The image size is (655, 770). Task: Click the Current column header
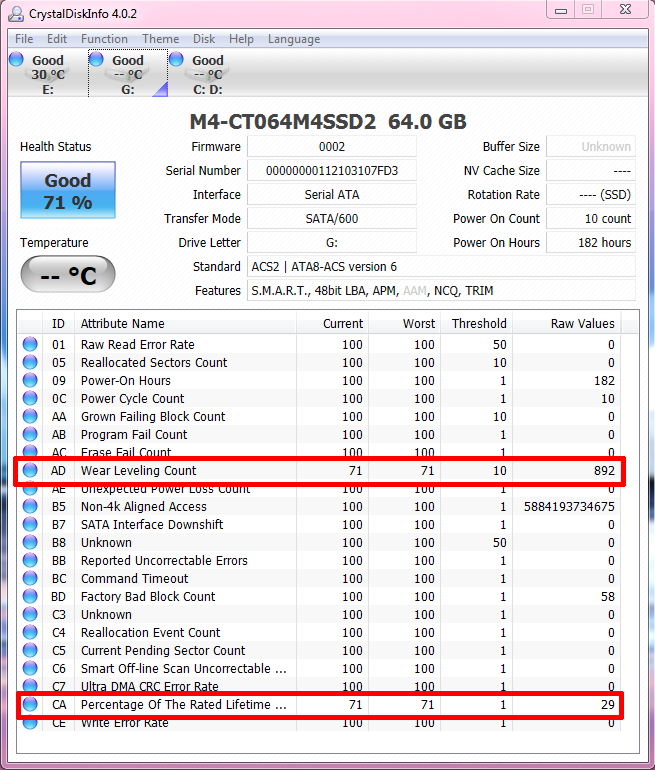click(x=332, y=324)
